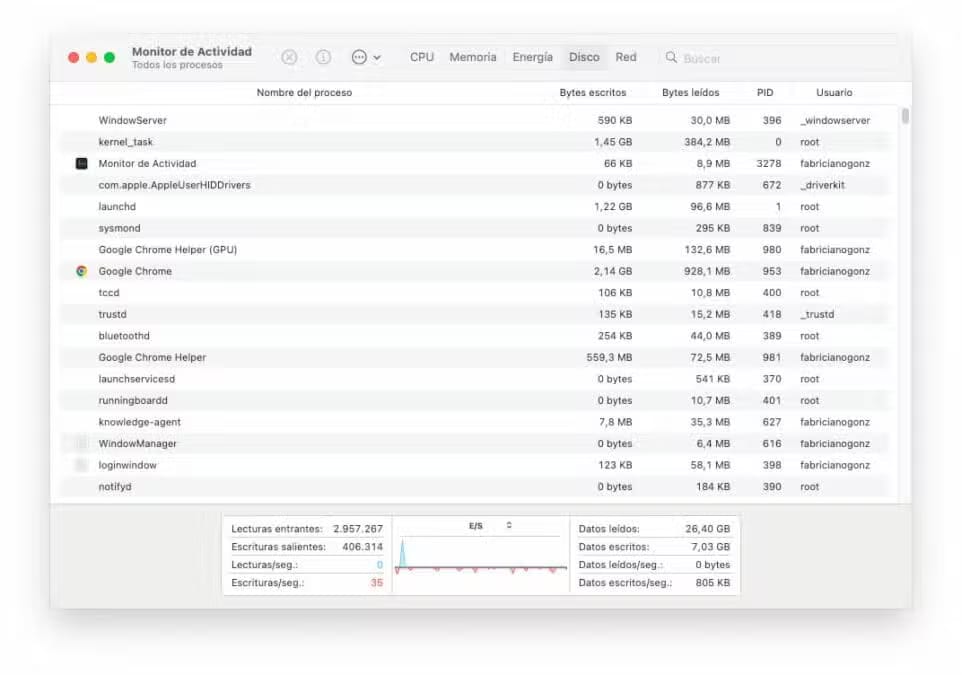Select the knowledge-agent process row
This screenshot has height=675, width=962.
click(x=475, y=422)
